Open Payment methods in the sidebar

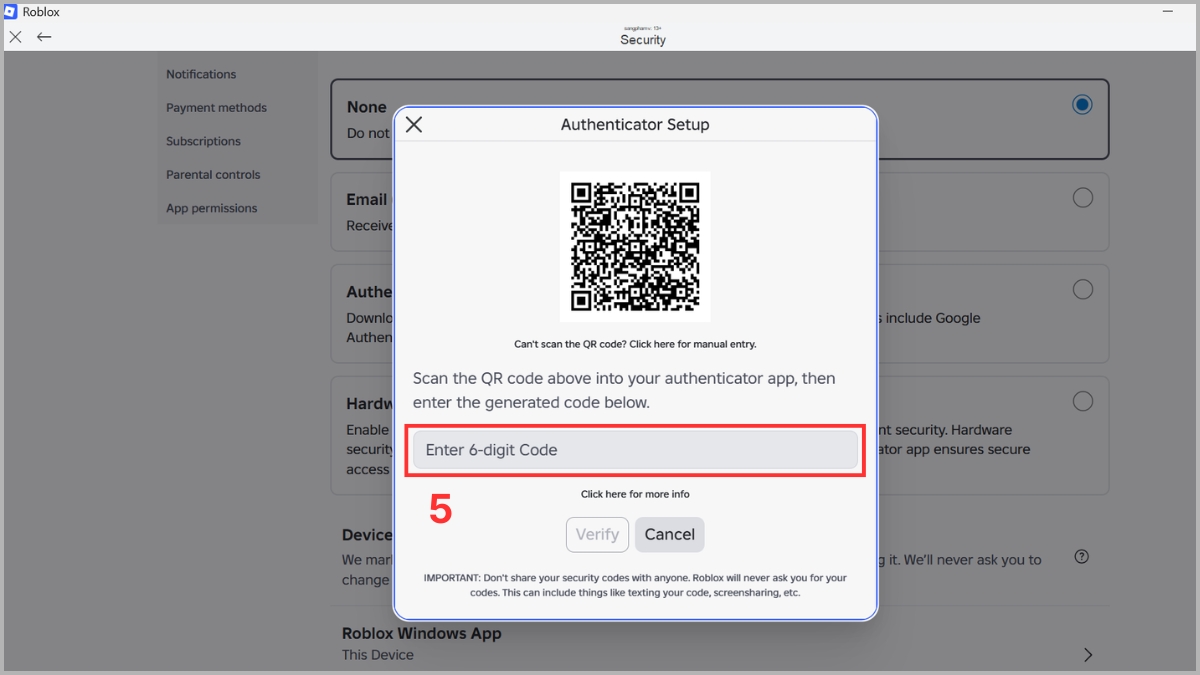(x=216, y=108)
